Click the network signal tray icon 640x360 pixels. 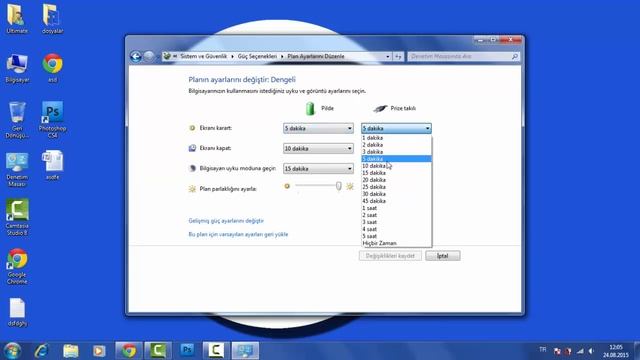pos(580,351)
